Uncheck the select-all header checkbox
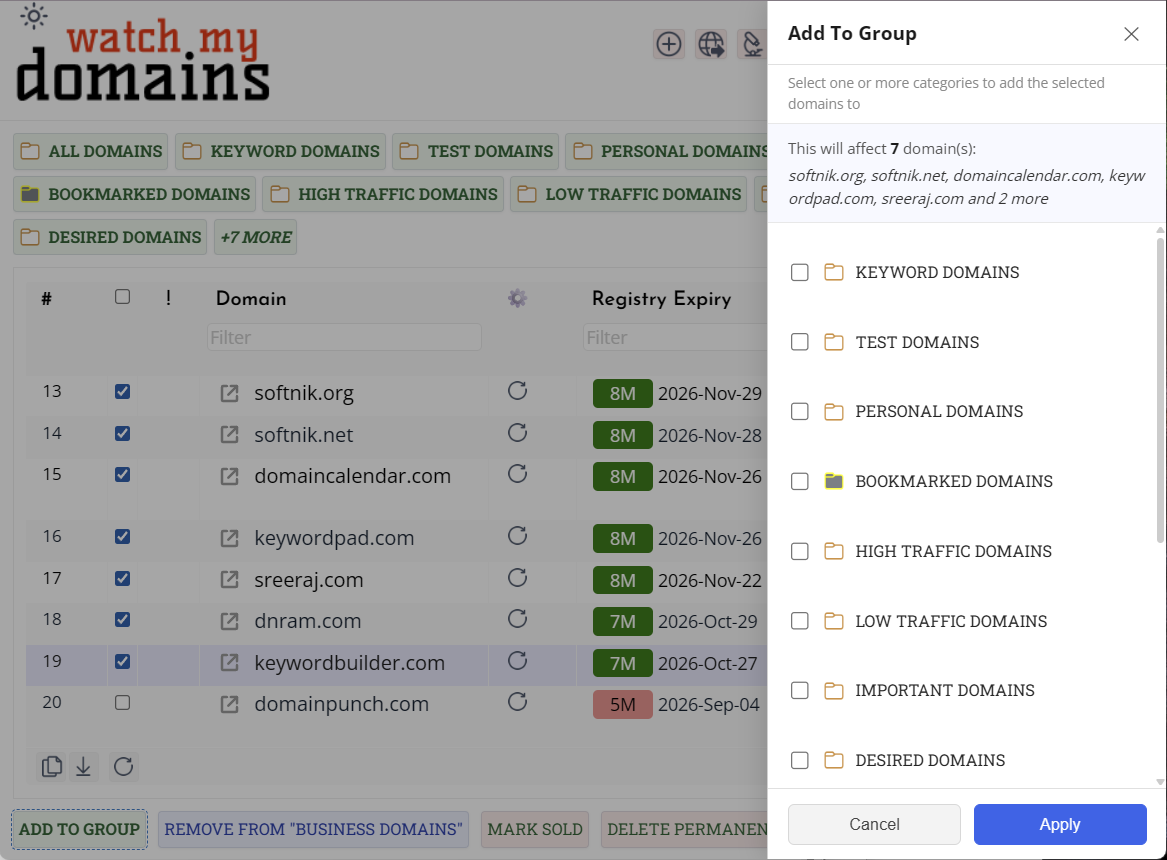 [122, 297]
